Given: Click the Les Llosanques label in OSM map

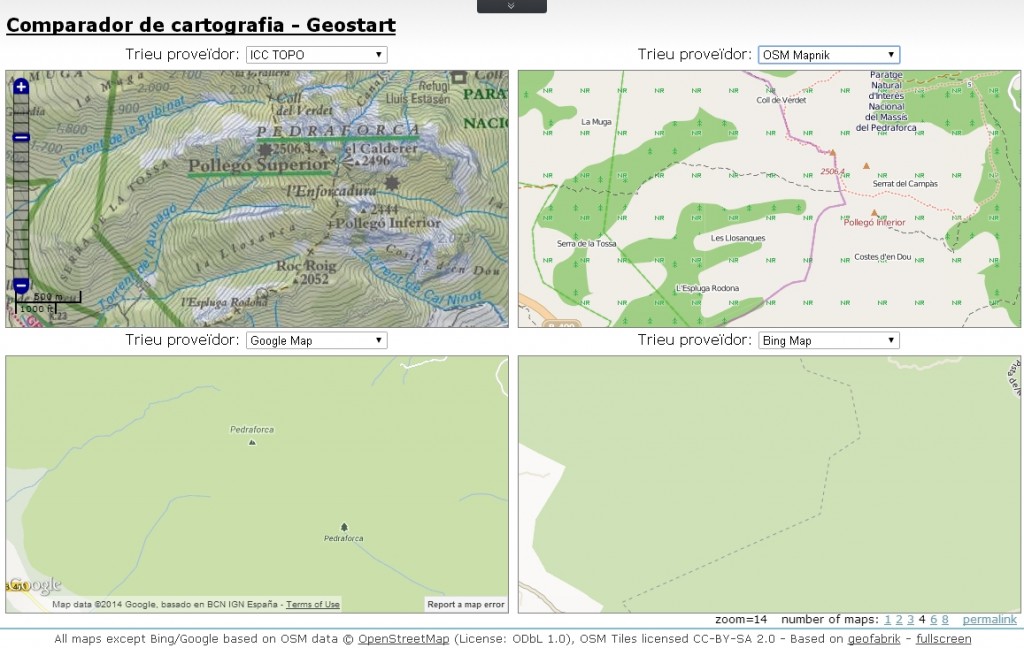Looking at the screenshot, I should [738, 238].
